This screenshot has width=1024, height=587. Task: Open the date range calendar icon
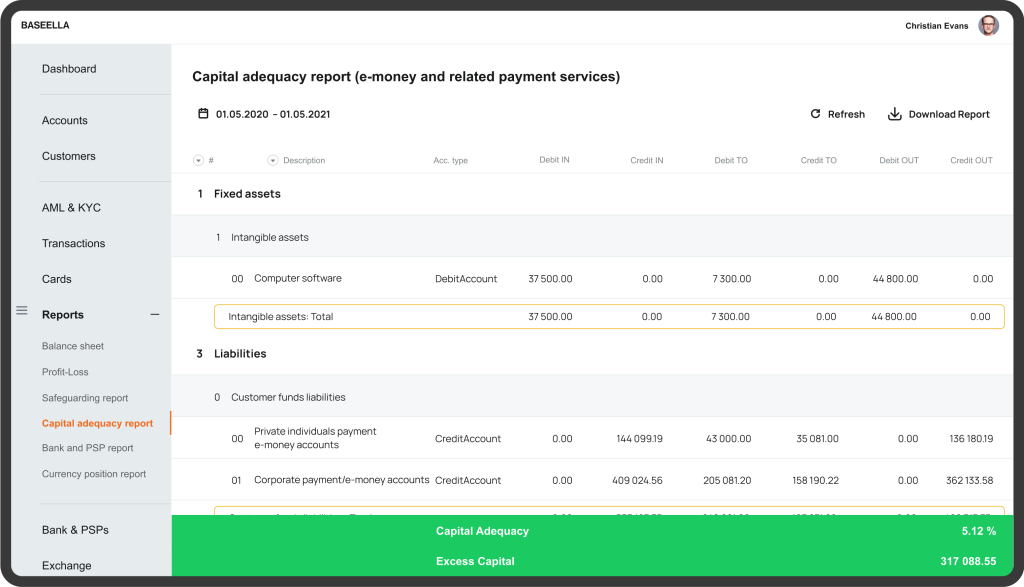[x=204, y=113]
